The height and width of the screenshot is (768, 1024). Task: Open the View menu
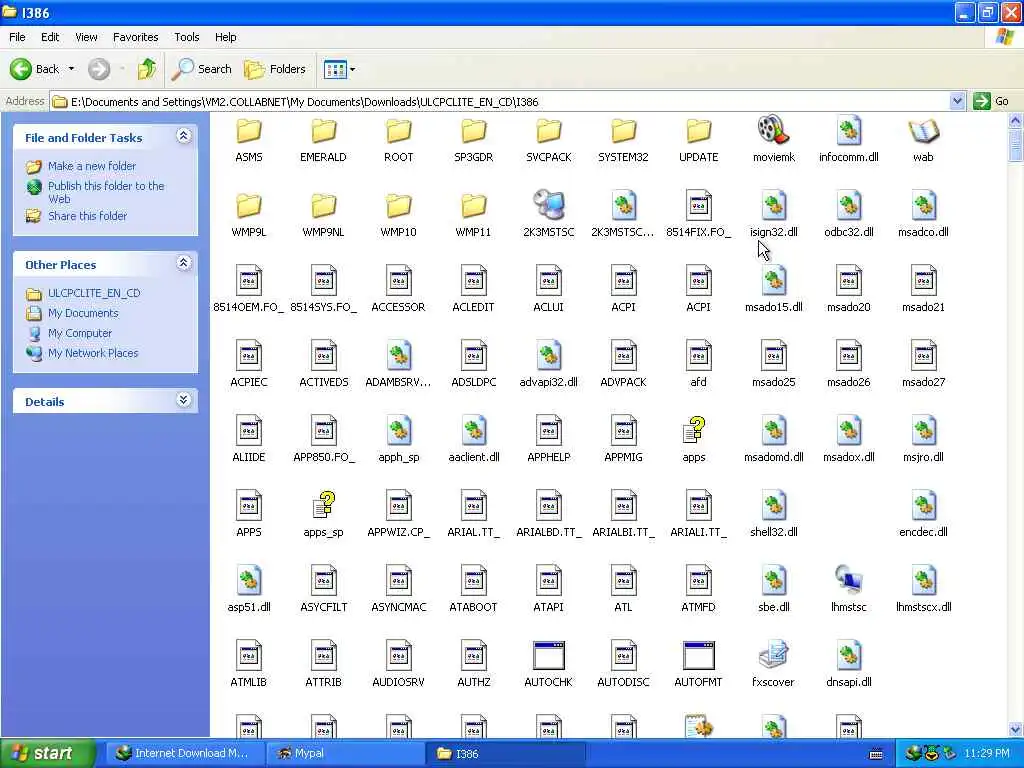click(x=86, y=37)
